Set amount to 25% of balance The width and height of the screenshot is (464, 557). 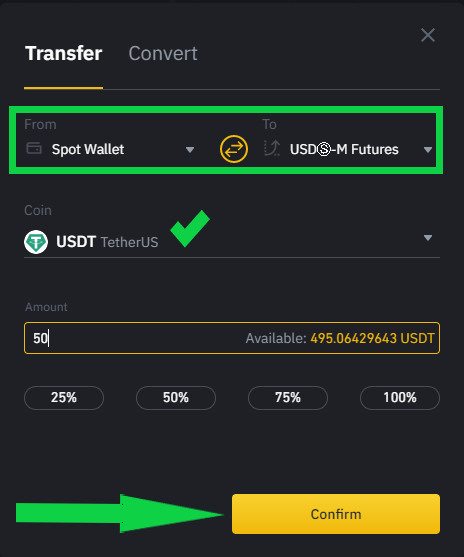coord(64,398)
